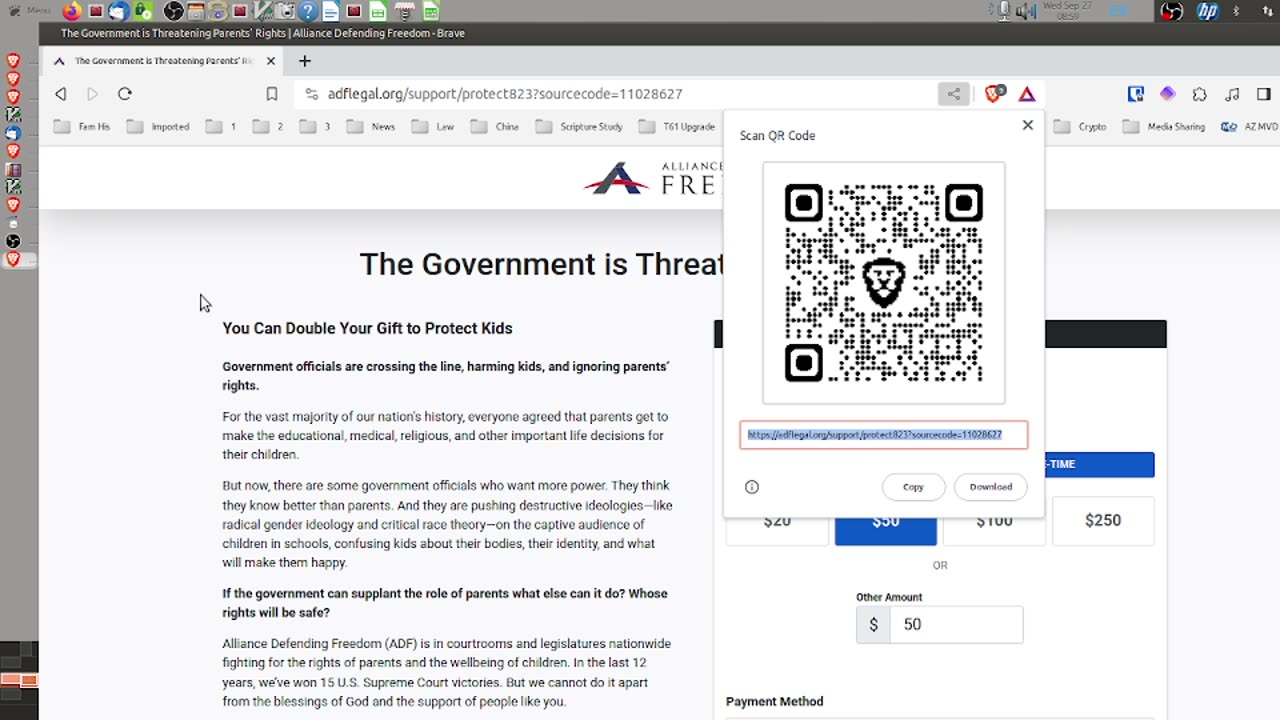Open the Crypto bookmark folder
The image size is (1280, 720).
coord(1080,127)
